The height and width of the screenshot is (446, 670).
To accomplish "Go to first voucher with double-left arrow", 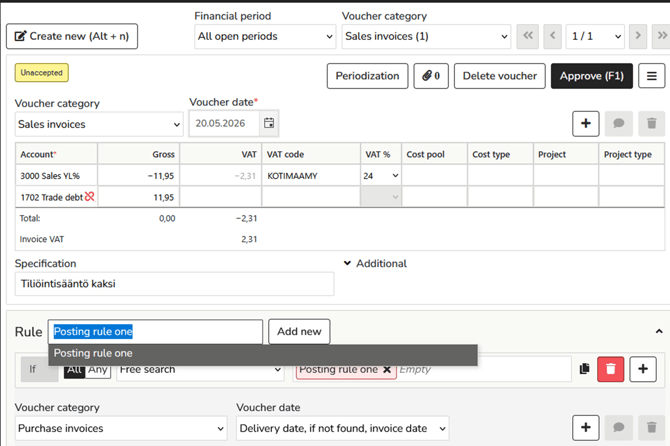I will [528, 36].
